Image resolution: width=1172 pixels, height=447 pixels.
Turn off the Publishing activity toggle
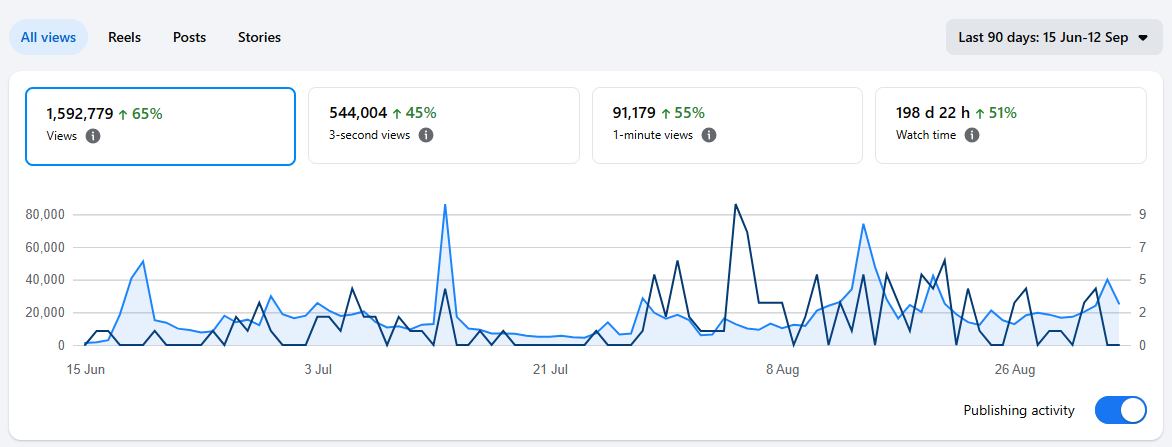point(1120,410)
